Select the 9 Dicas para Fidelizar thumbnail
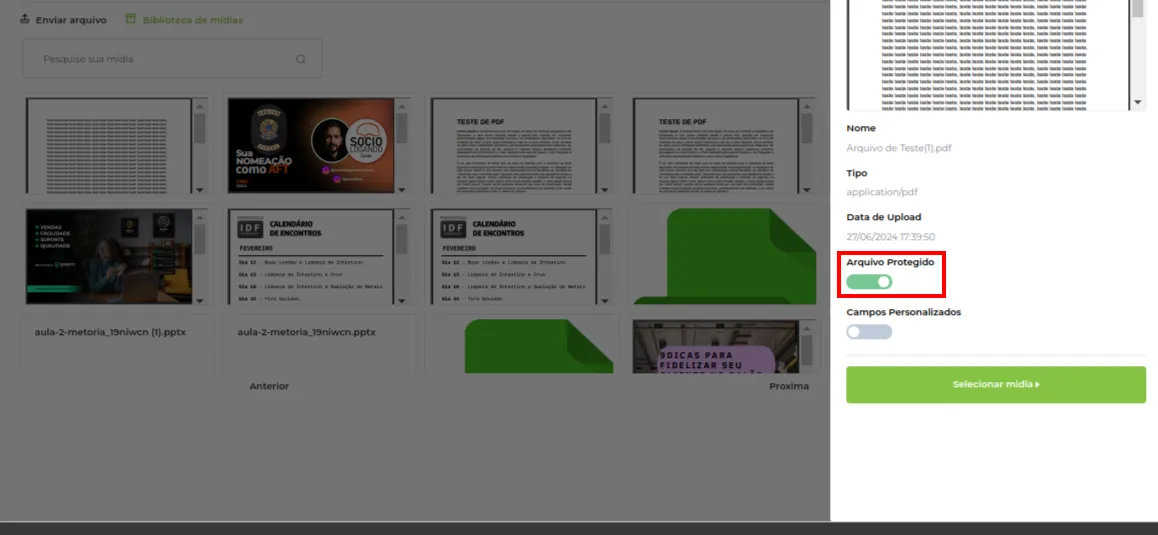The width and height of the screenshot is (1158, 535). 716,347
